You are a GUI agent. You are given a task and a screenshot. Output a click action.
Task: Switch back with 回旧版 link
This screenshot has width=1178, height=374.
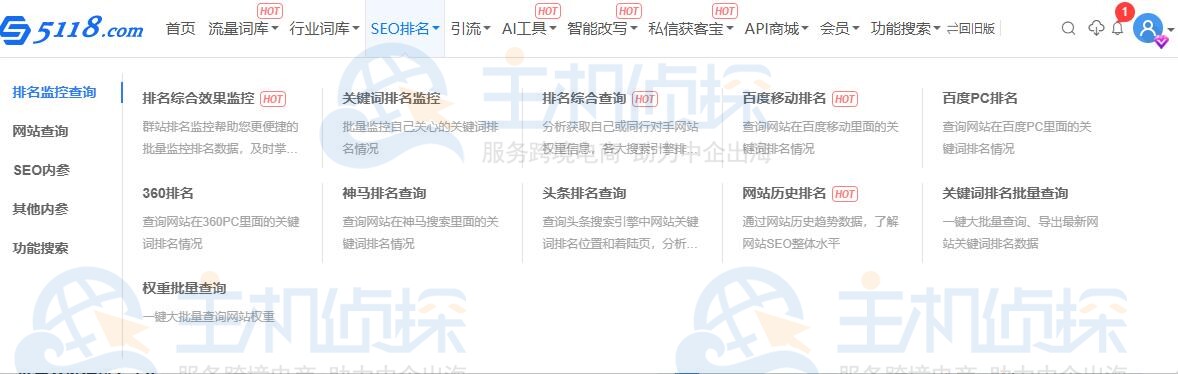(x=971, y=29)
